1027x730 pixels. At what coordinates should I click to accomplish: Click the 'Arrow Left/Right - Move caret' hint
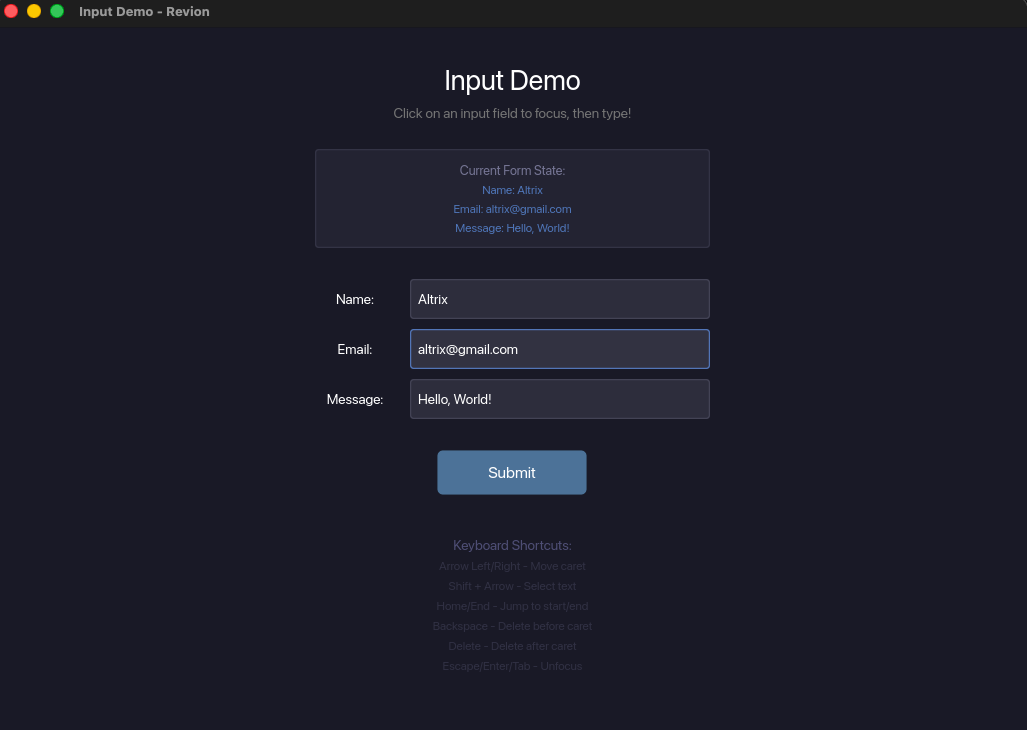512,566
